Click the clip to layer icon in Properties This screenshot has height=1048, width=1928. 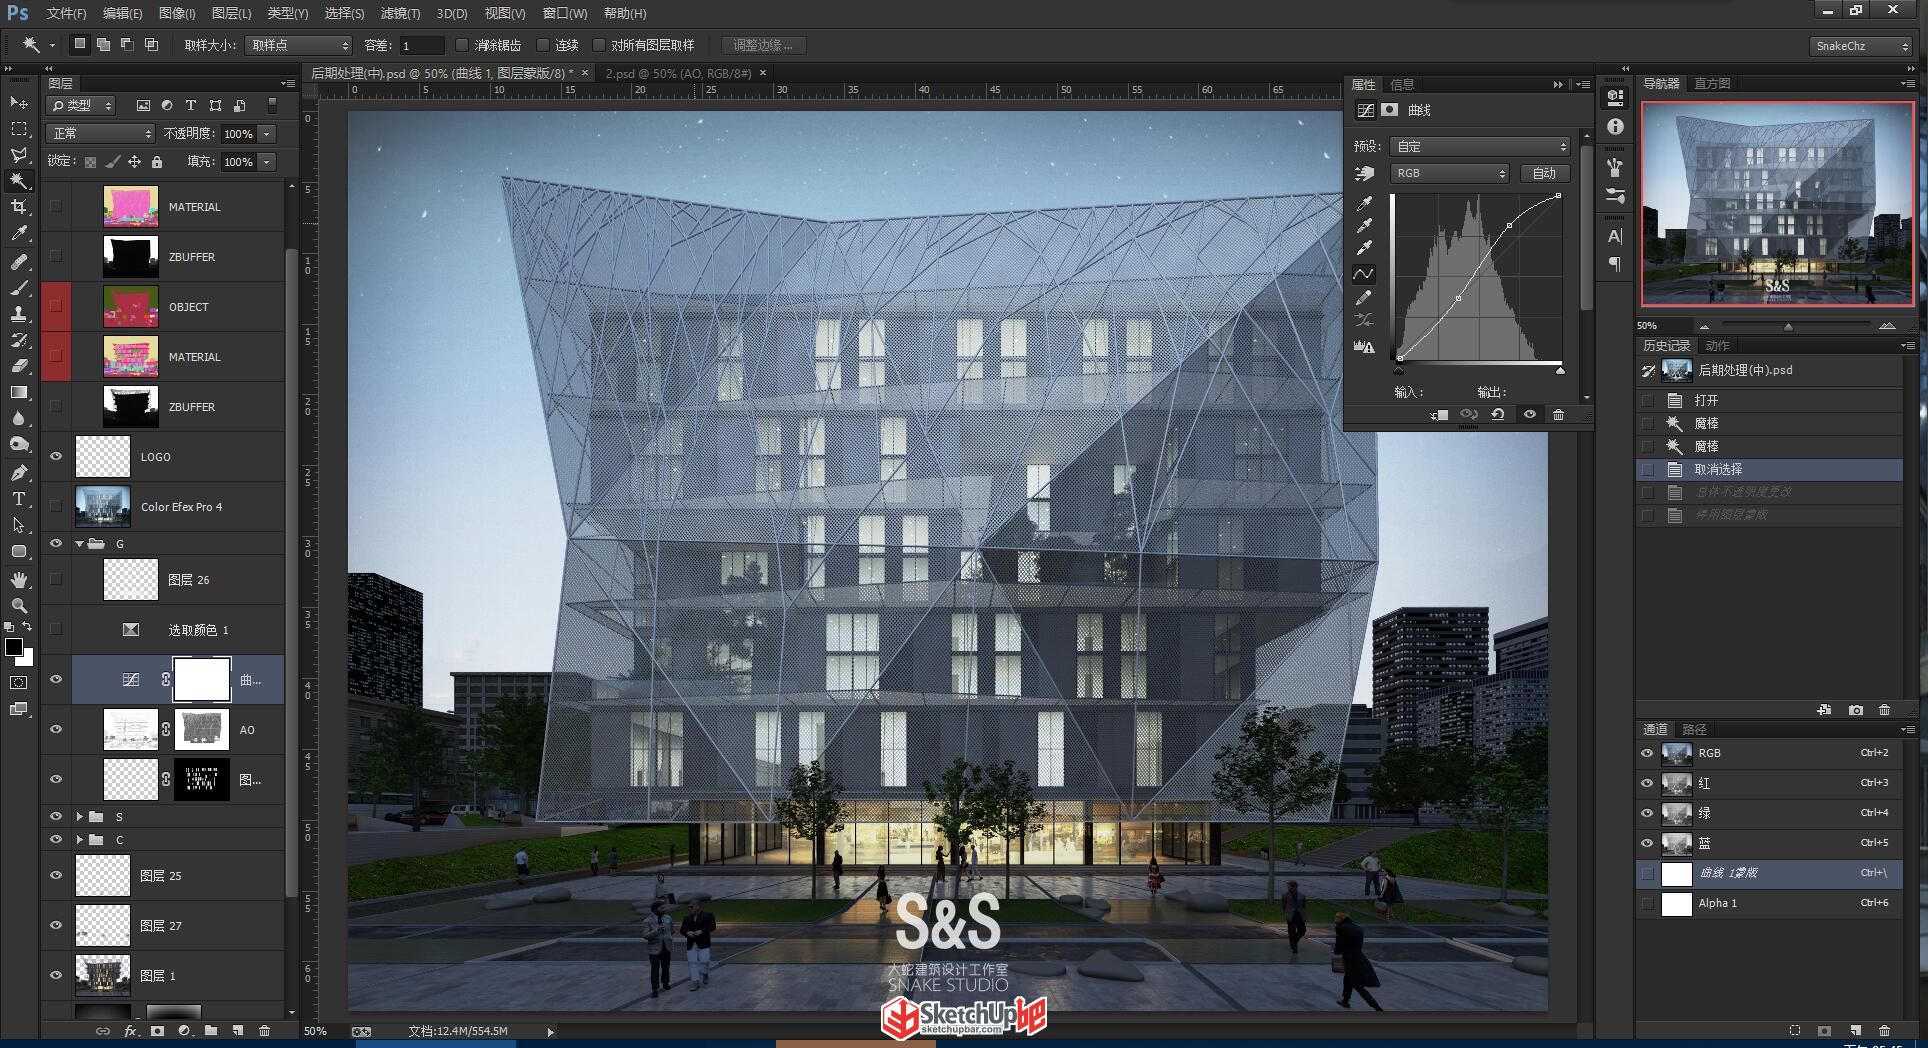click(1440, 415)
